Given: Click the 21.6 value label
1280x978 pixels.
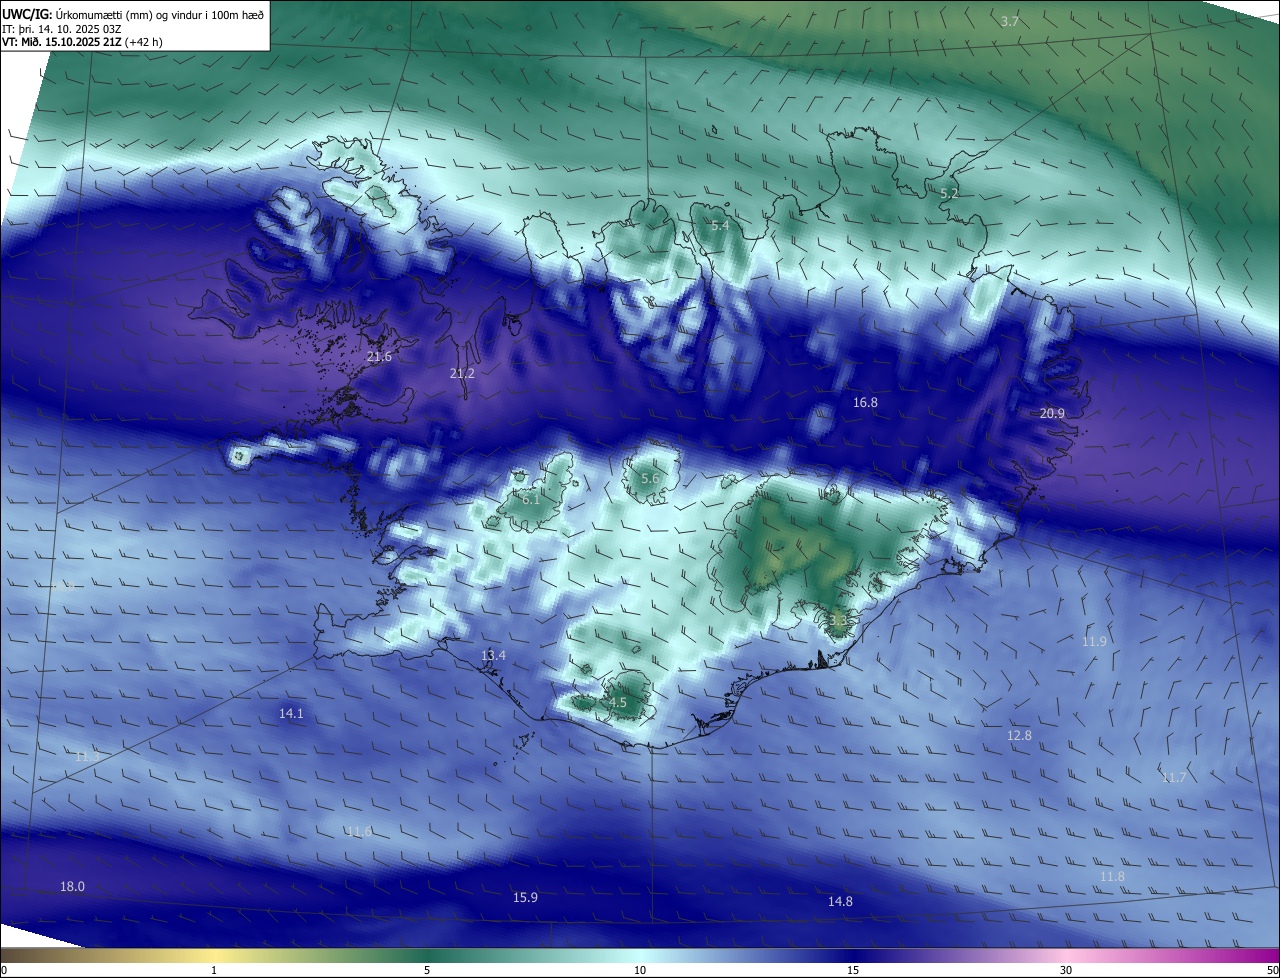Looking at the screenshot, I should 380,356.
